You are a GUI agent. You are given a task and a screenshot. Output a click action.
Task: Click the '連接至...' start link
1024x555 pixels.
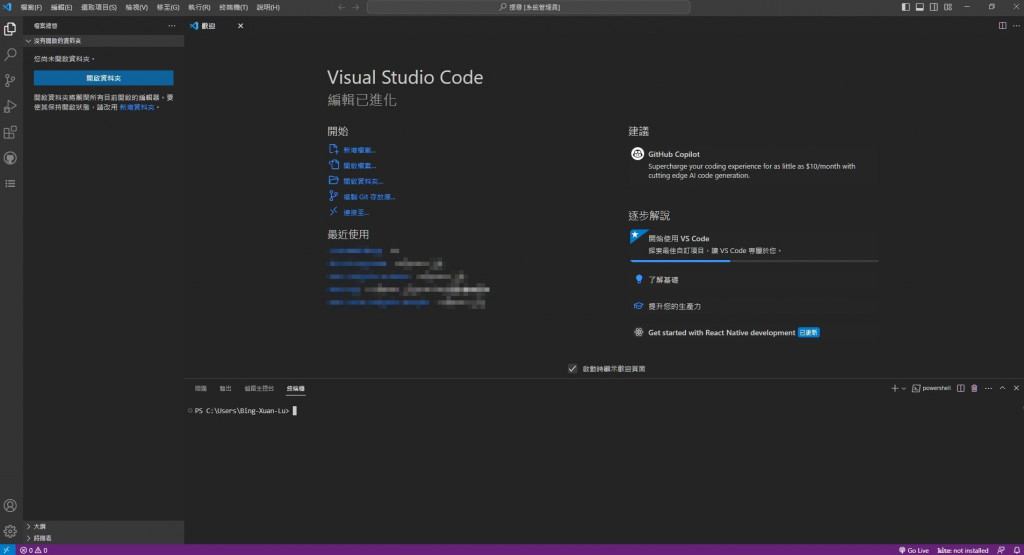pyautogui.click(x=356, y=212)
